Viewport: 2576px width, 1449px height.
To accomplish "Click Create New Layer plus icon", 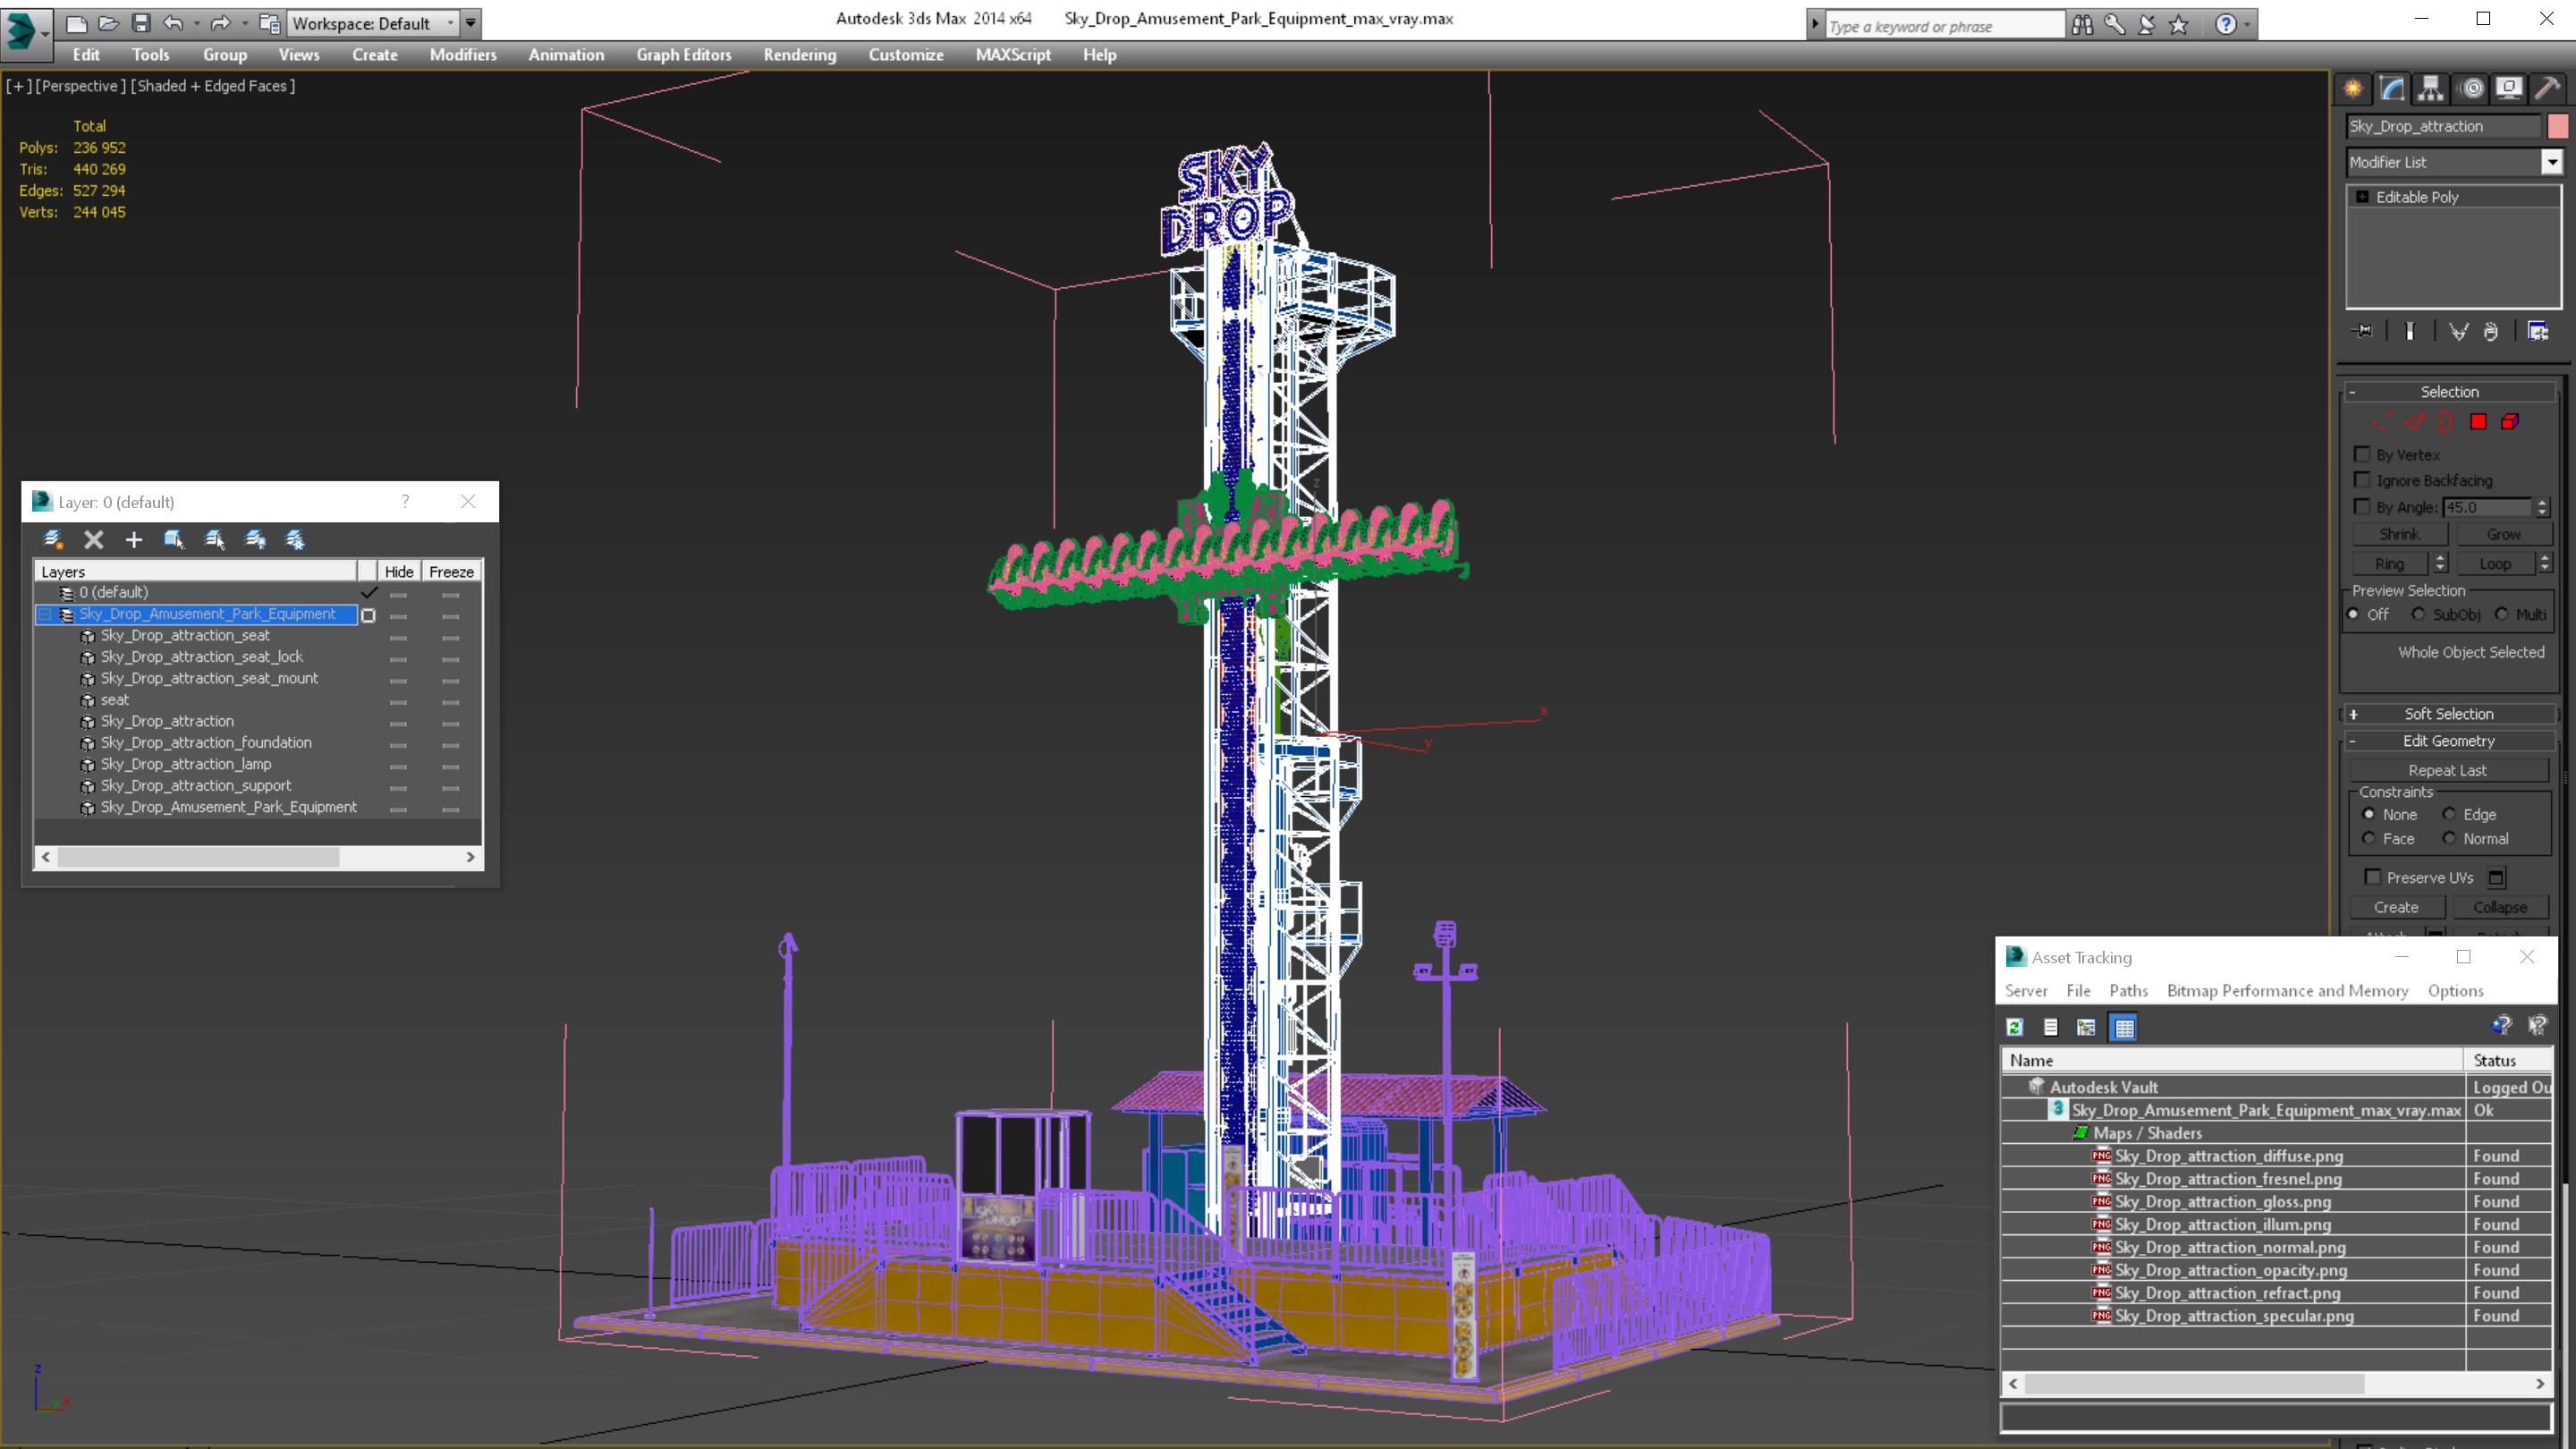I will click(133, 540).
